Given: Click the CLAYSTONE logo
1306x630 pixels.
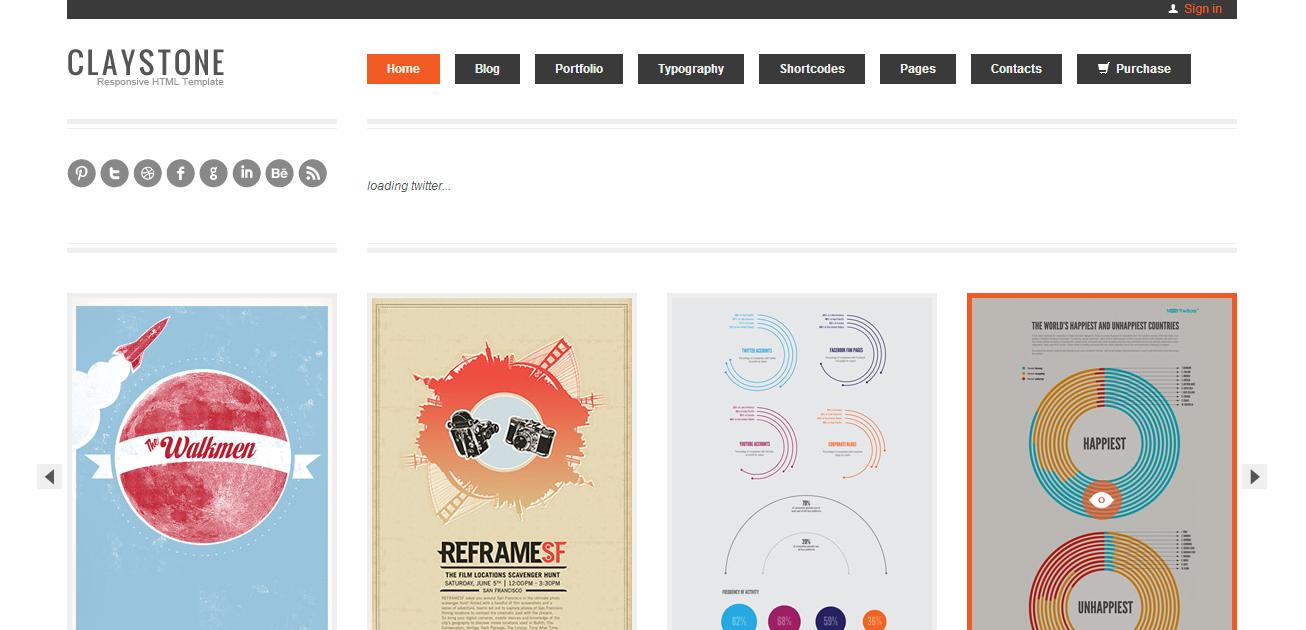Looking at the screenshot, I should coord(146,62).
